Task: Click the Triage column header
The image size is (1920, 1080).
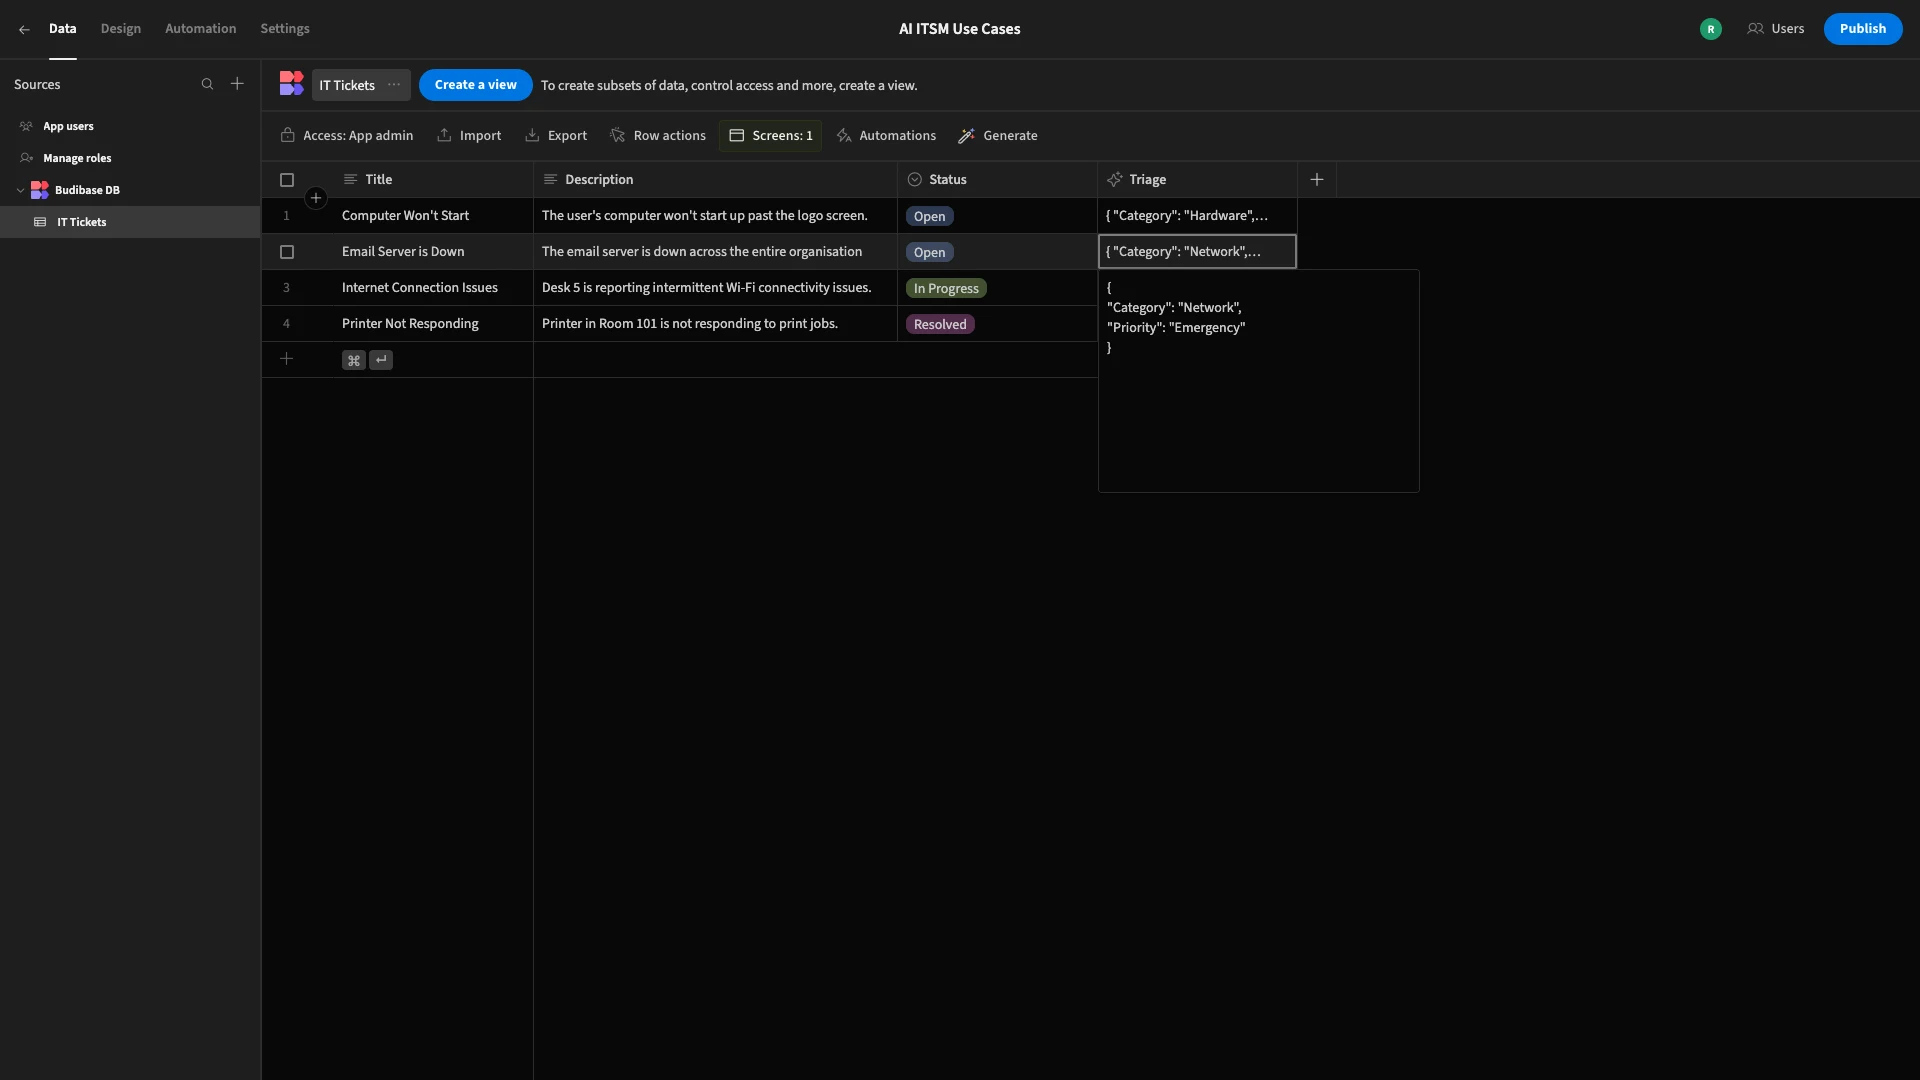Action: click(1197, 180)
